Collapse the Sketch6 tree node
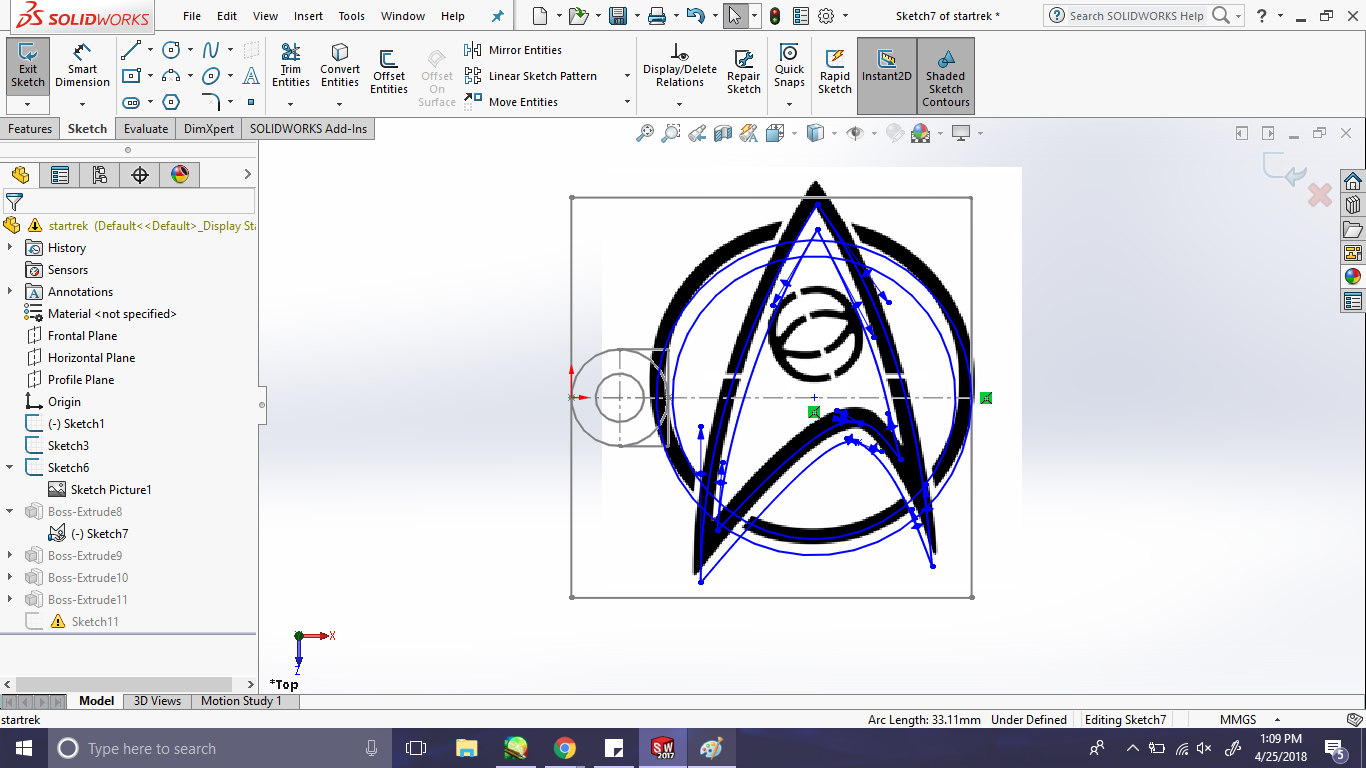The width and height of the screenshot is (1366, 768). click(x=10, y=468)
